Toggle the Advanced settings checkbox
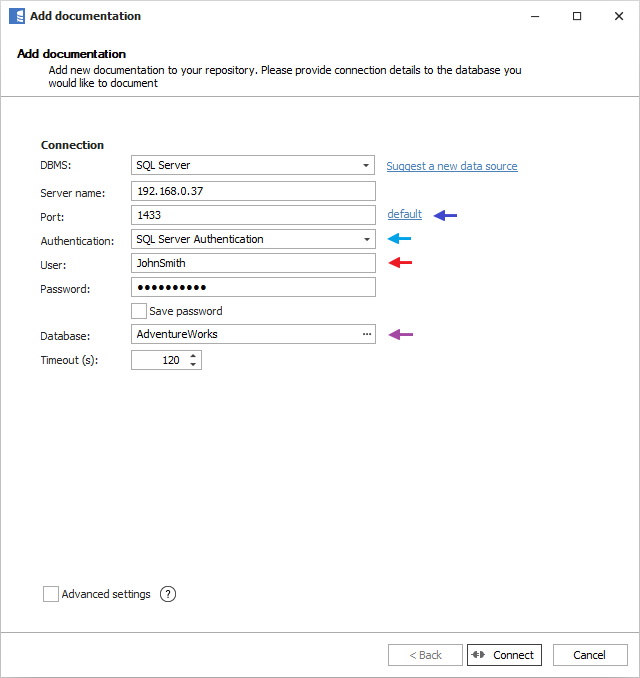The height and width of the screenshot is (678, 640). 51,594
